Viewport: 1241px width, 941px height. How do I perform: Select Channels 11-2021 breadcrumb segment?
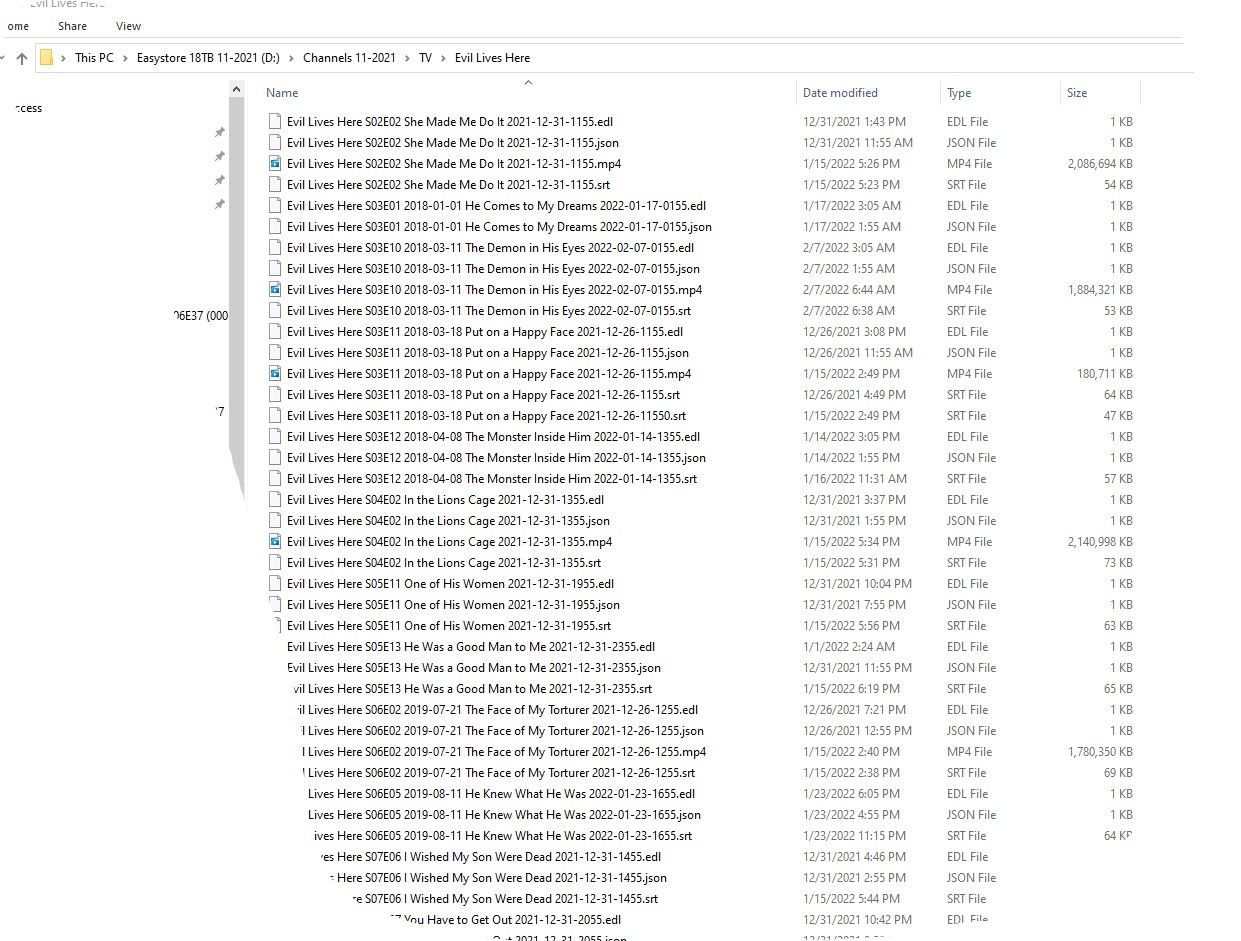[x=349, y=58]
